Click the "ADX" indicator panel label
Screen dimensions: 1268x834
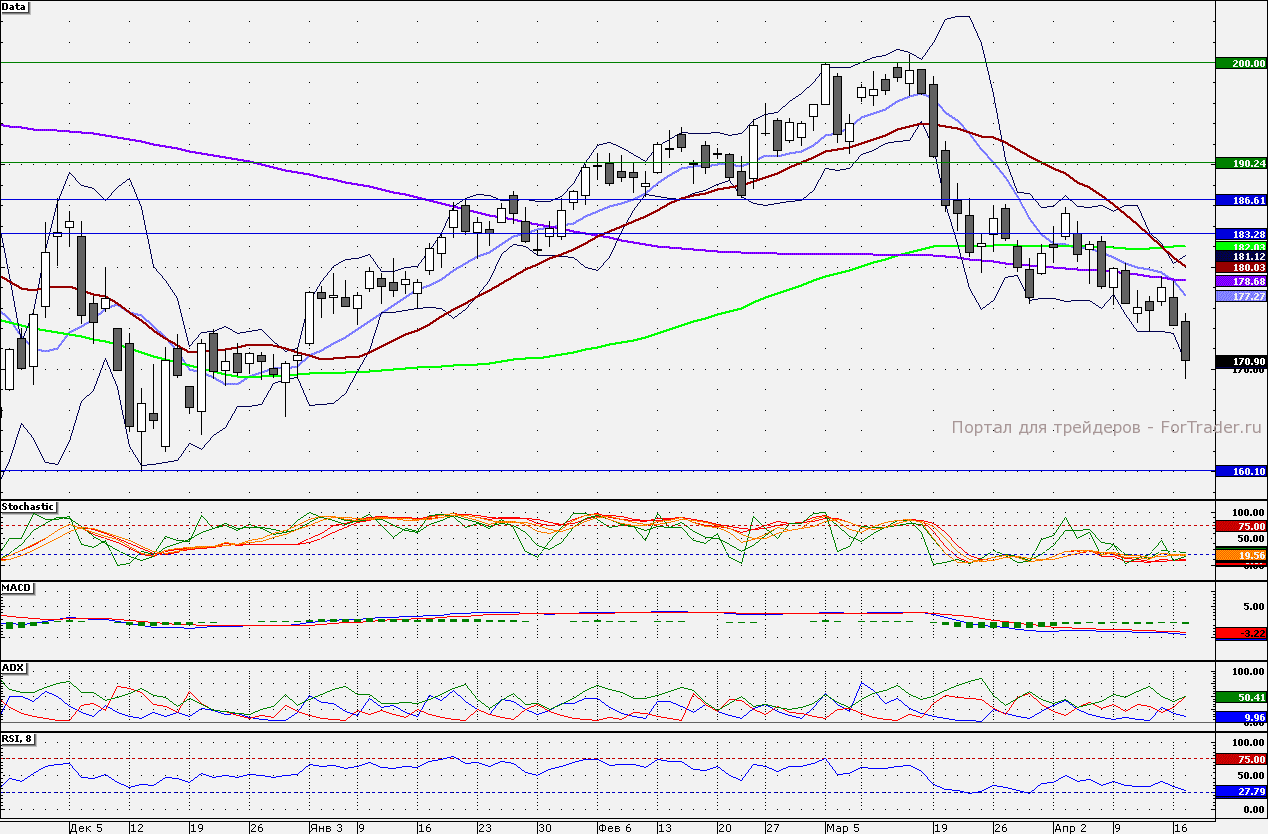coord(13,667)
